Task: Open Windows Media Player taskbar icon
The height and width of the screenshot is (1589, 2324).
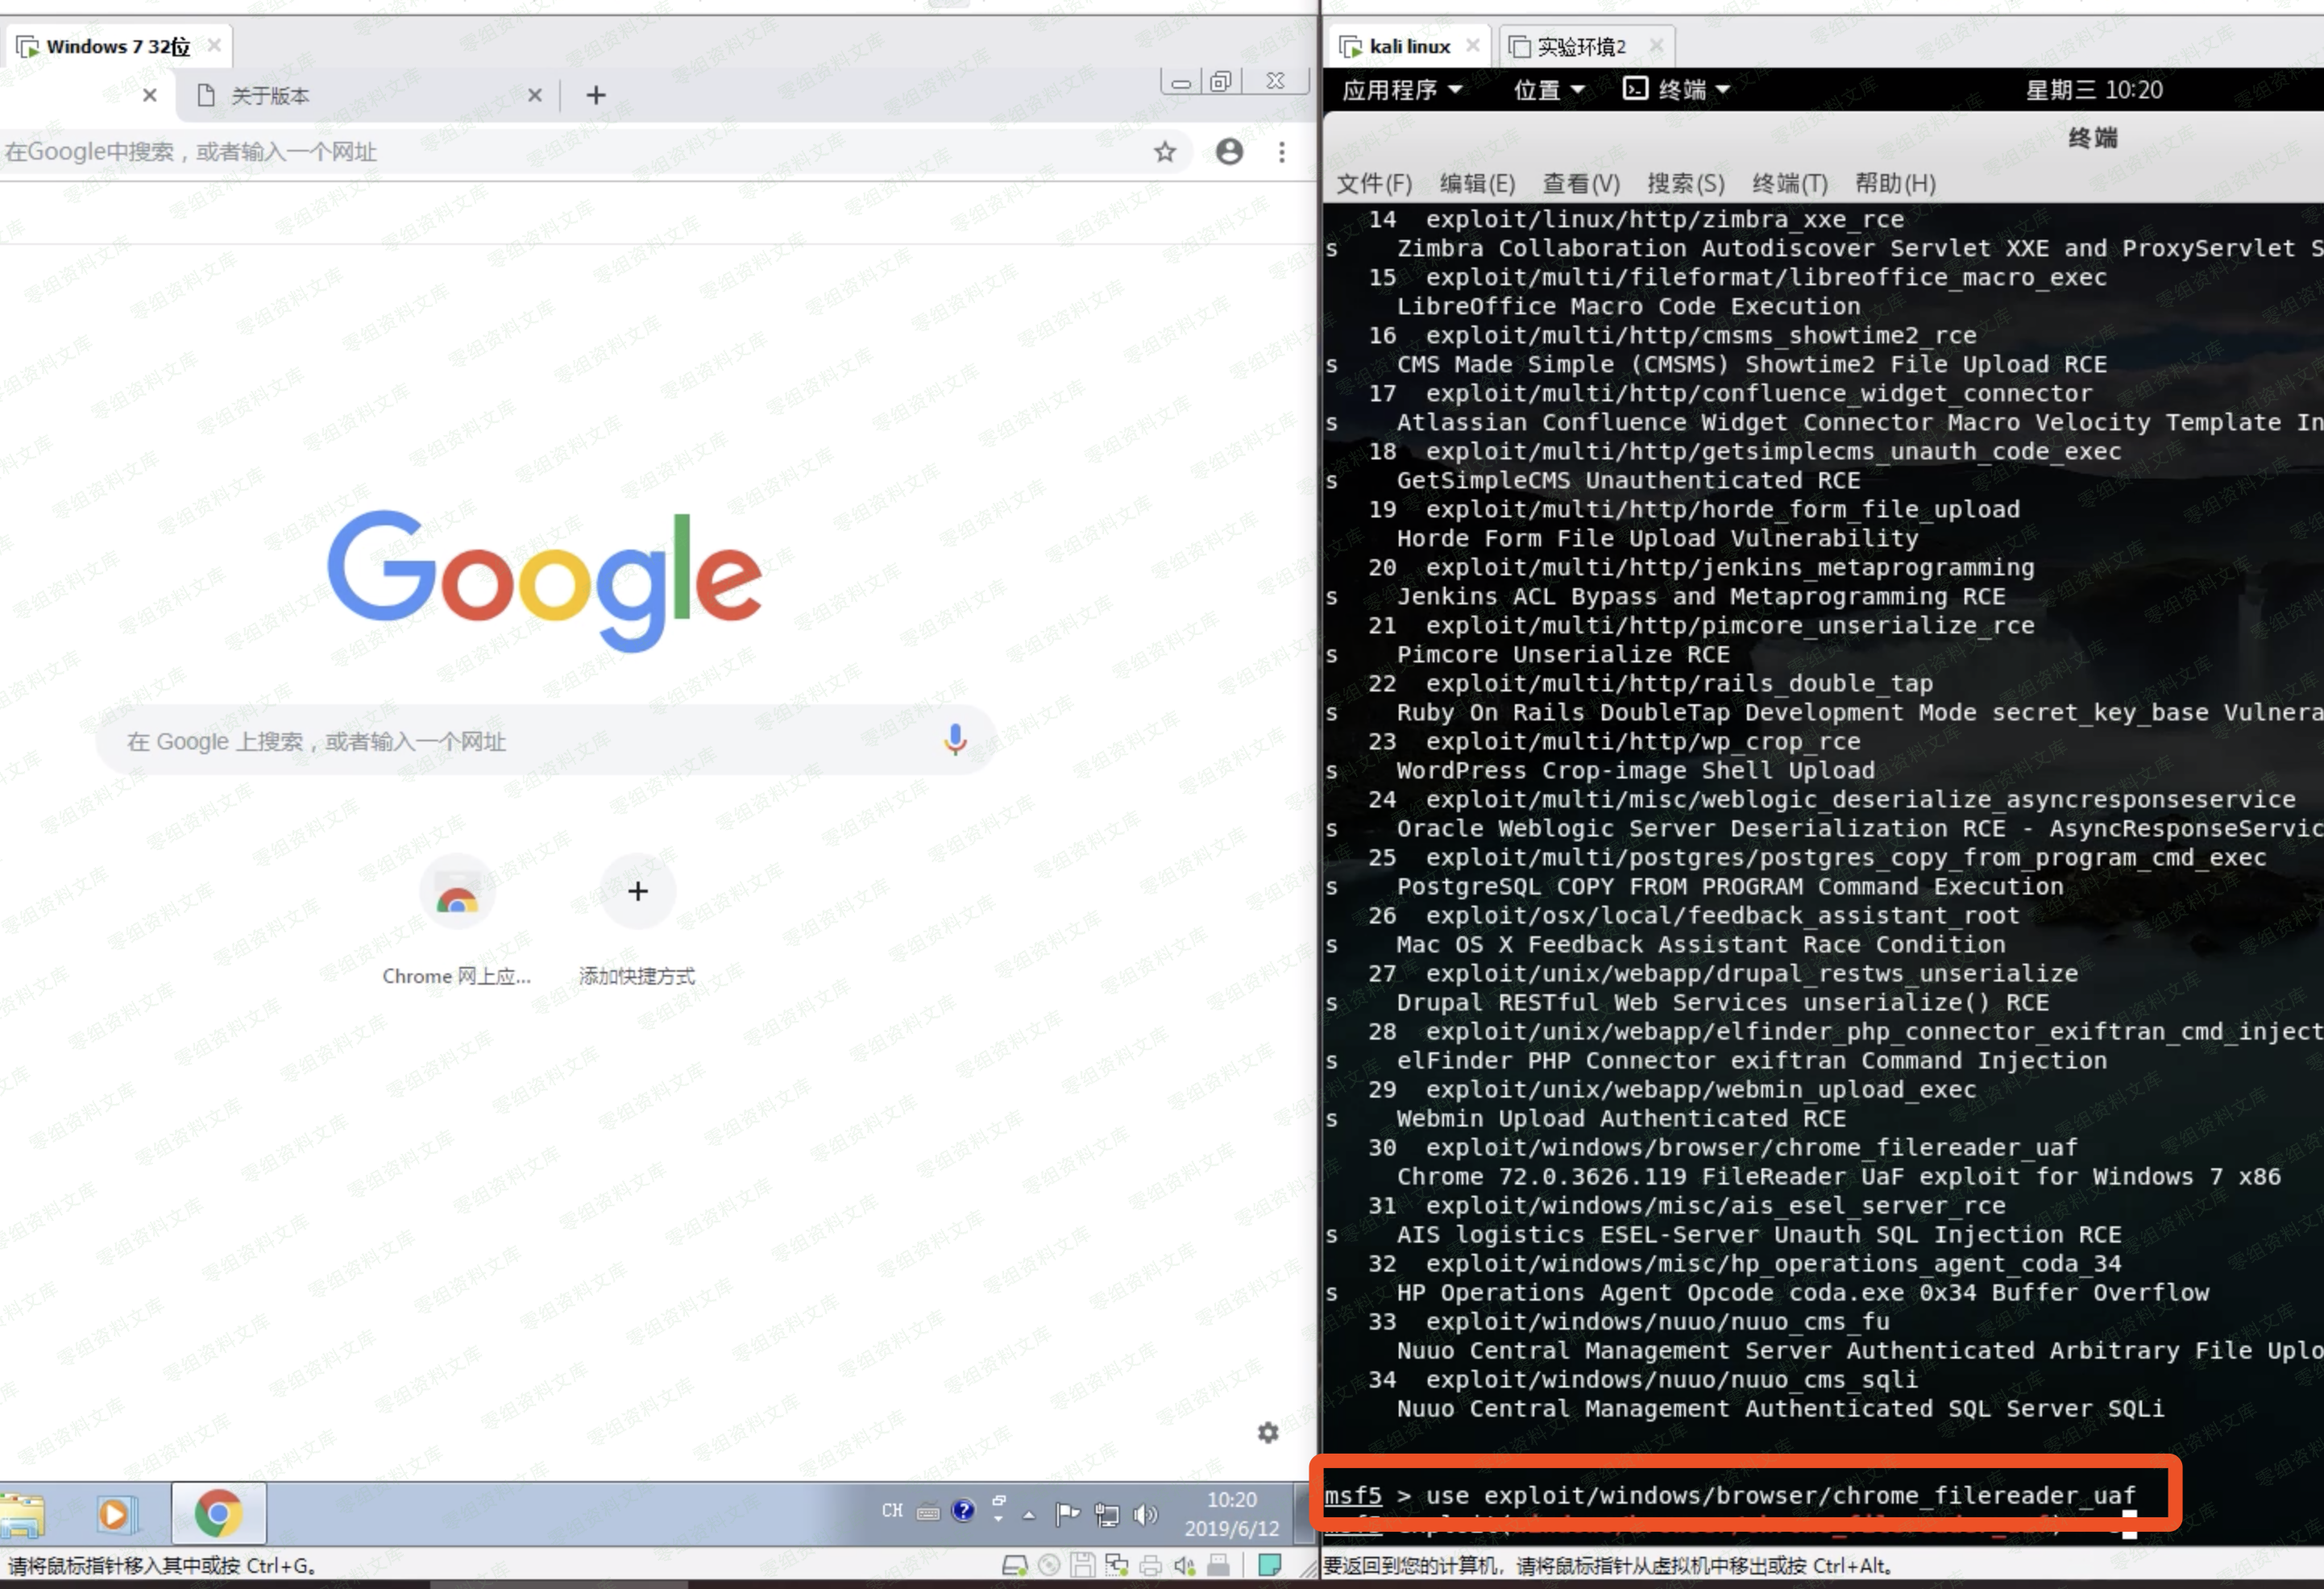Action: (x=114, y=1513)
